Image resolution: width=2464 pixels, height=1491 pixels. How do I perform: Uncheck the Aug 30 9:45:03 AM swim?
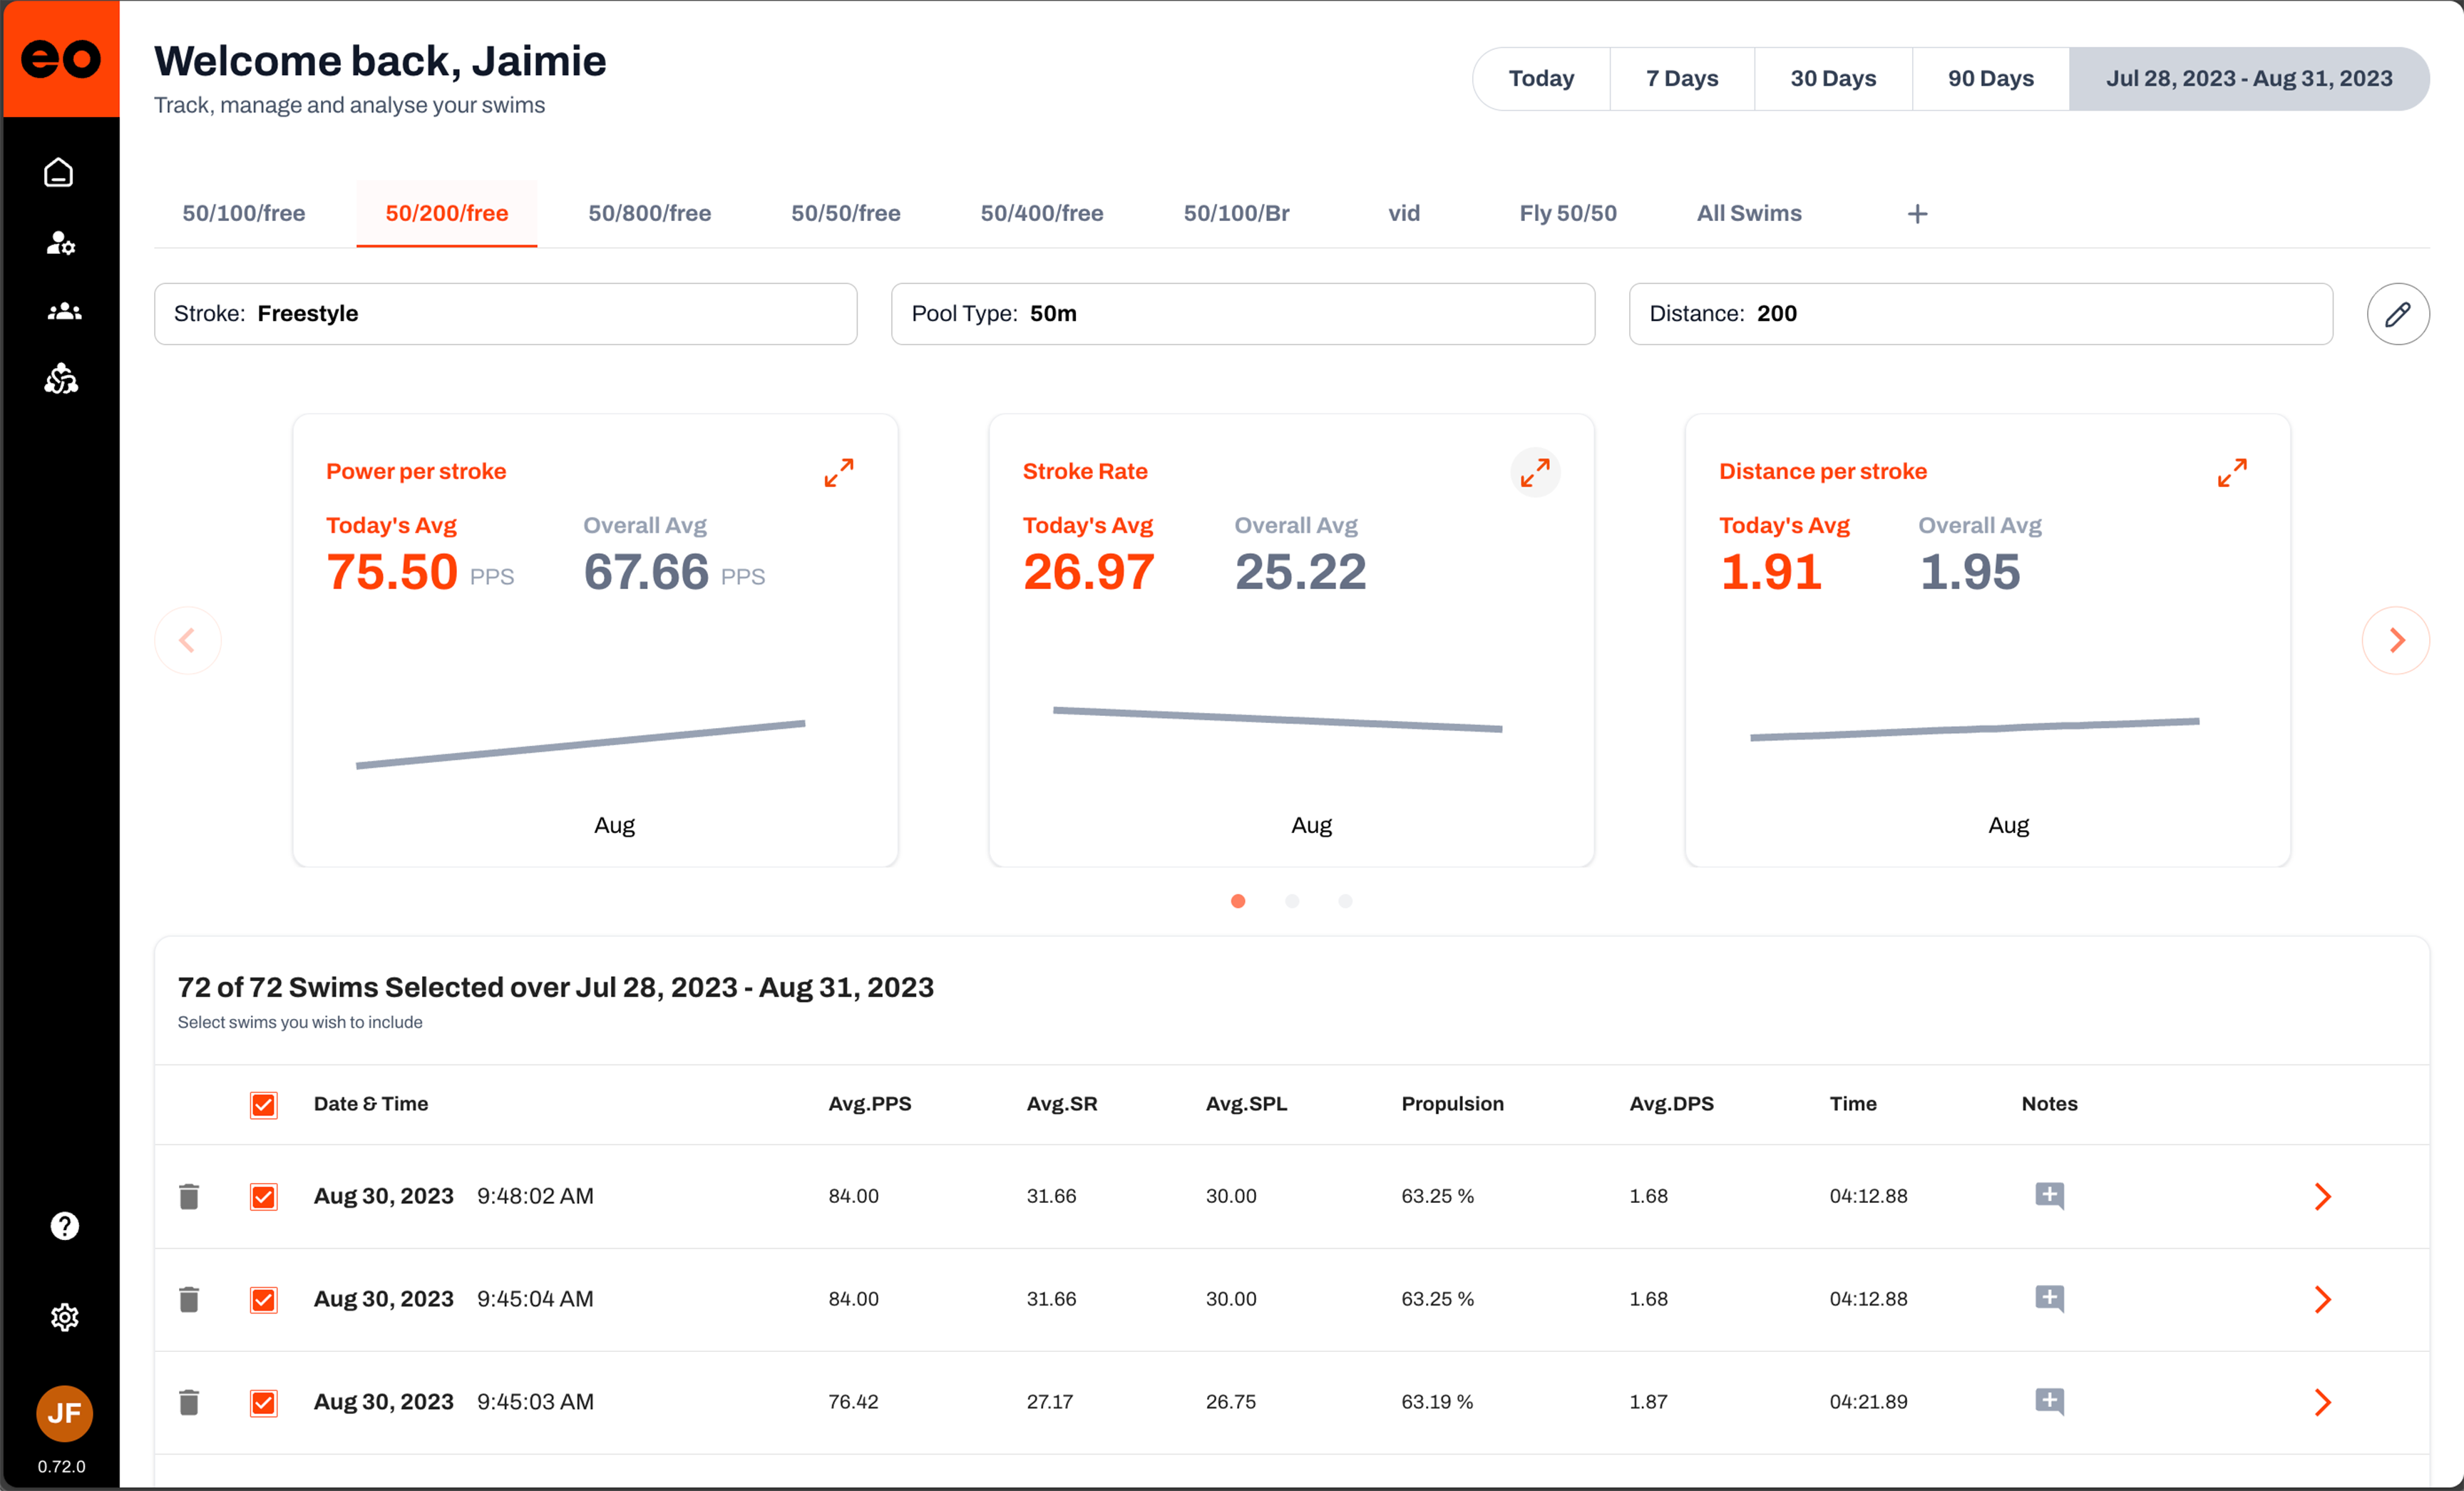click(x=264, y=1402)
